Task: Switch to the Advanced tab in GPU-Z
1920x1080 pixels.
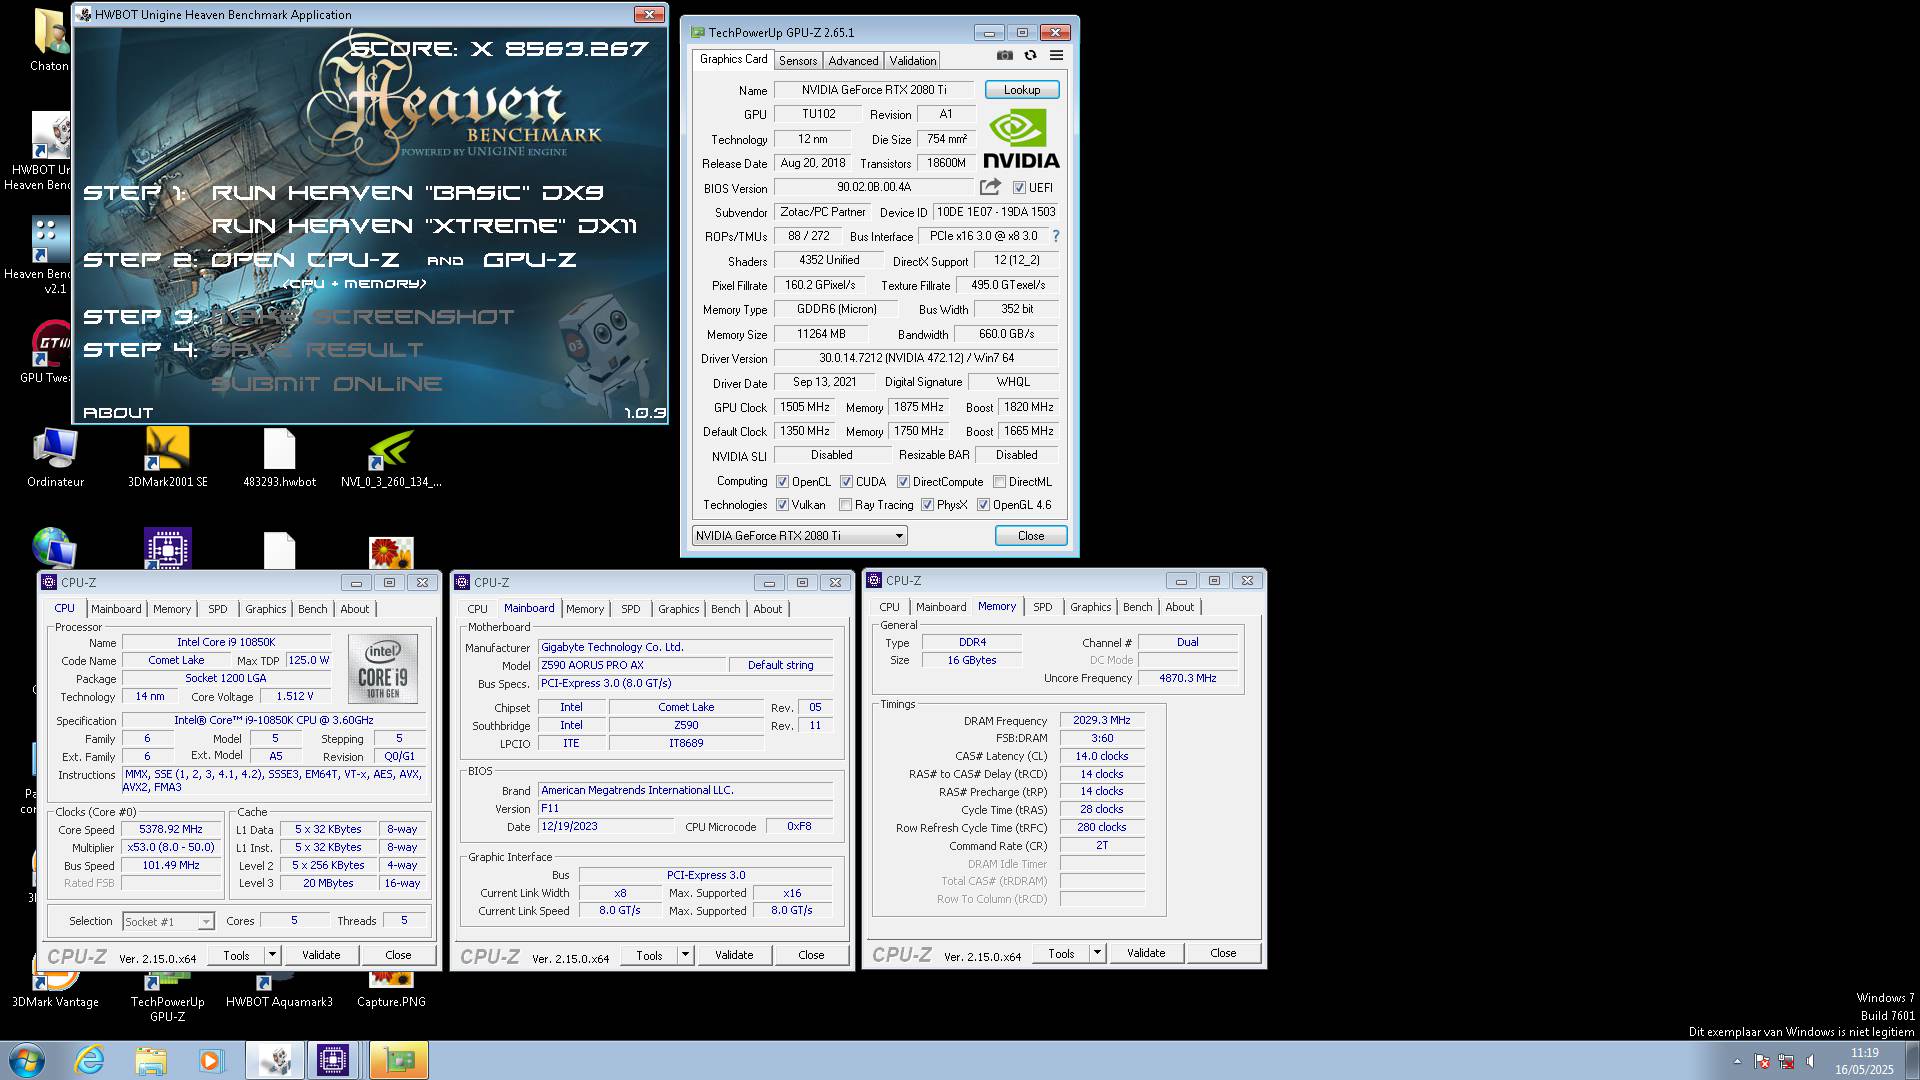Action: tap(853, 61)
